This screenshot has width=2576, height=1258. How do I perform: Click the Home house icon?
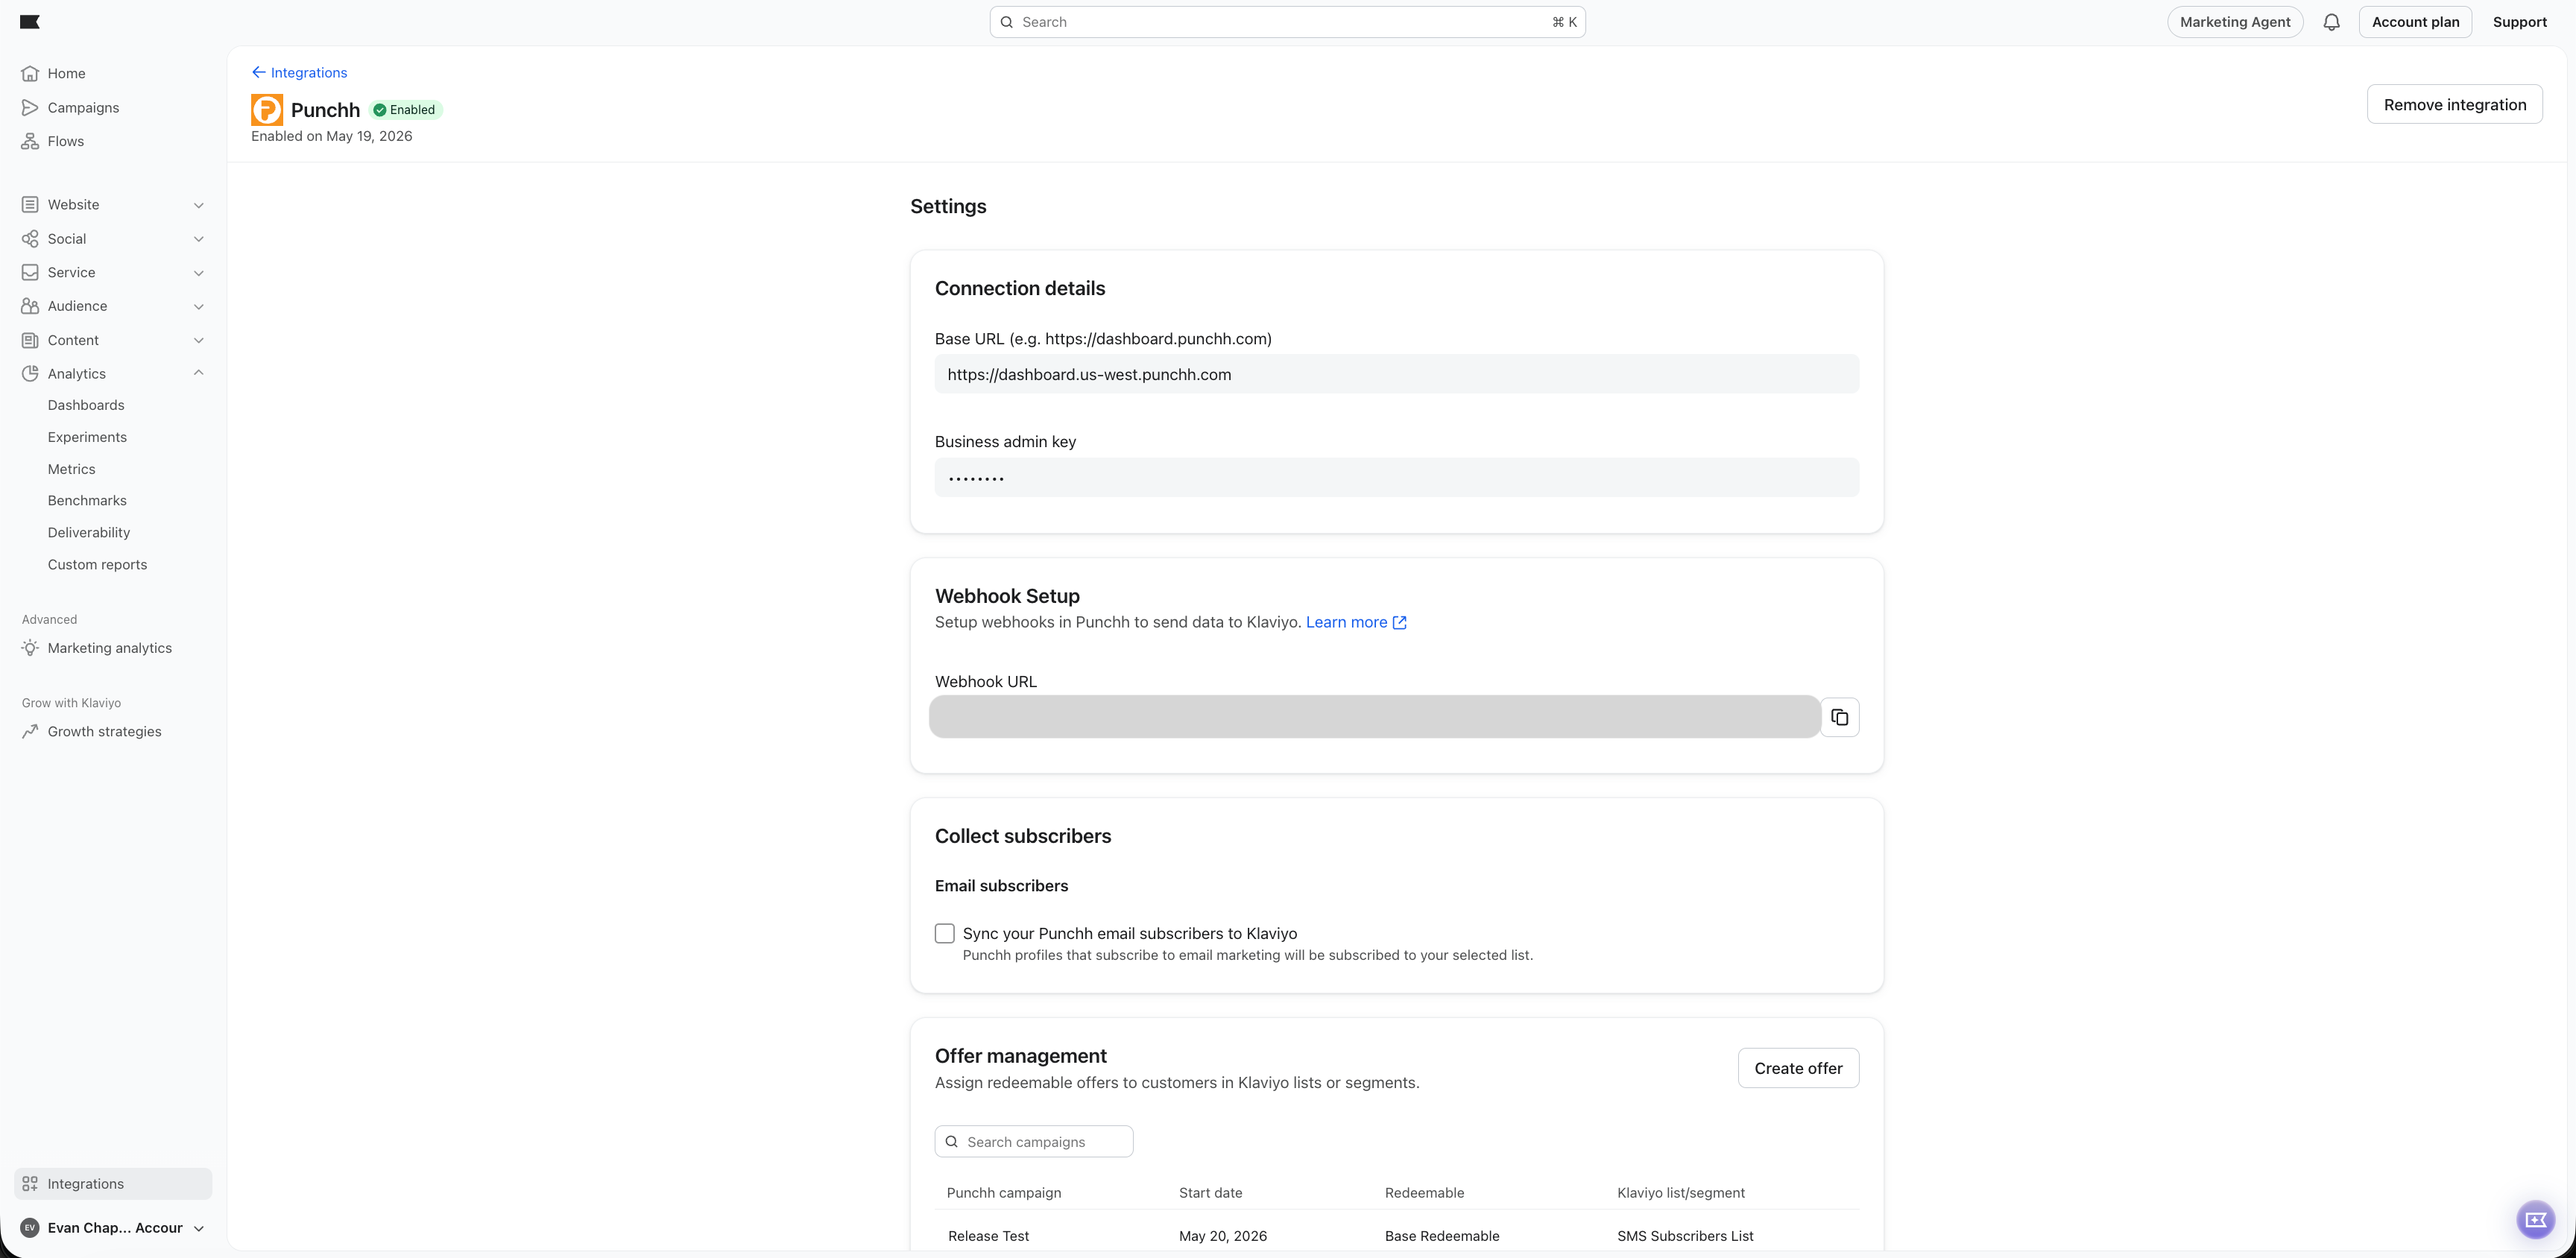(30, 73)
